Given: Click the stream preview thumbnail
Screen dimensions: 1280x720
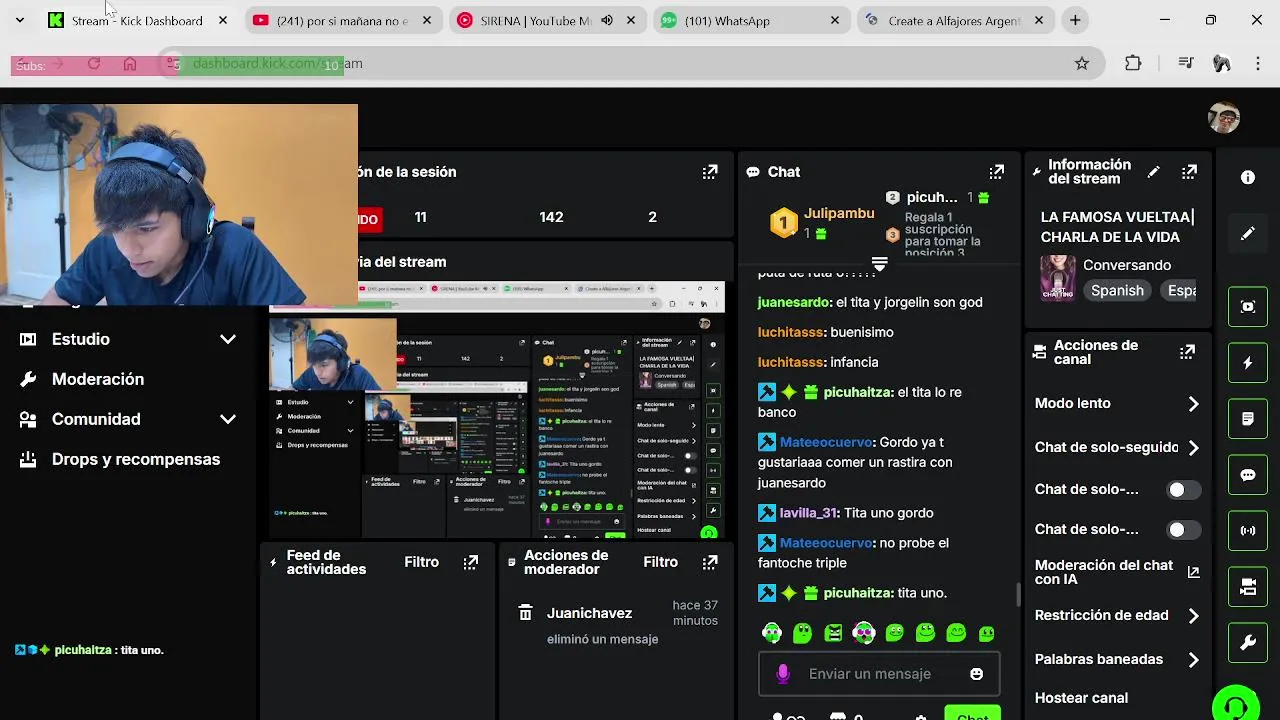Looking at the screenshot, I should (x=497, y=410).
